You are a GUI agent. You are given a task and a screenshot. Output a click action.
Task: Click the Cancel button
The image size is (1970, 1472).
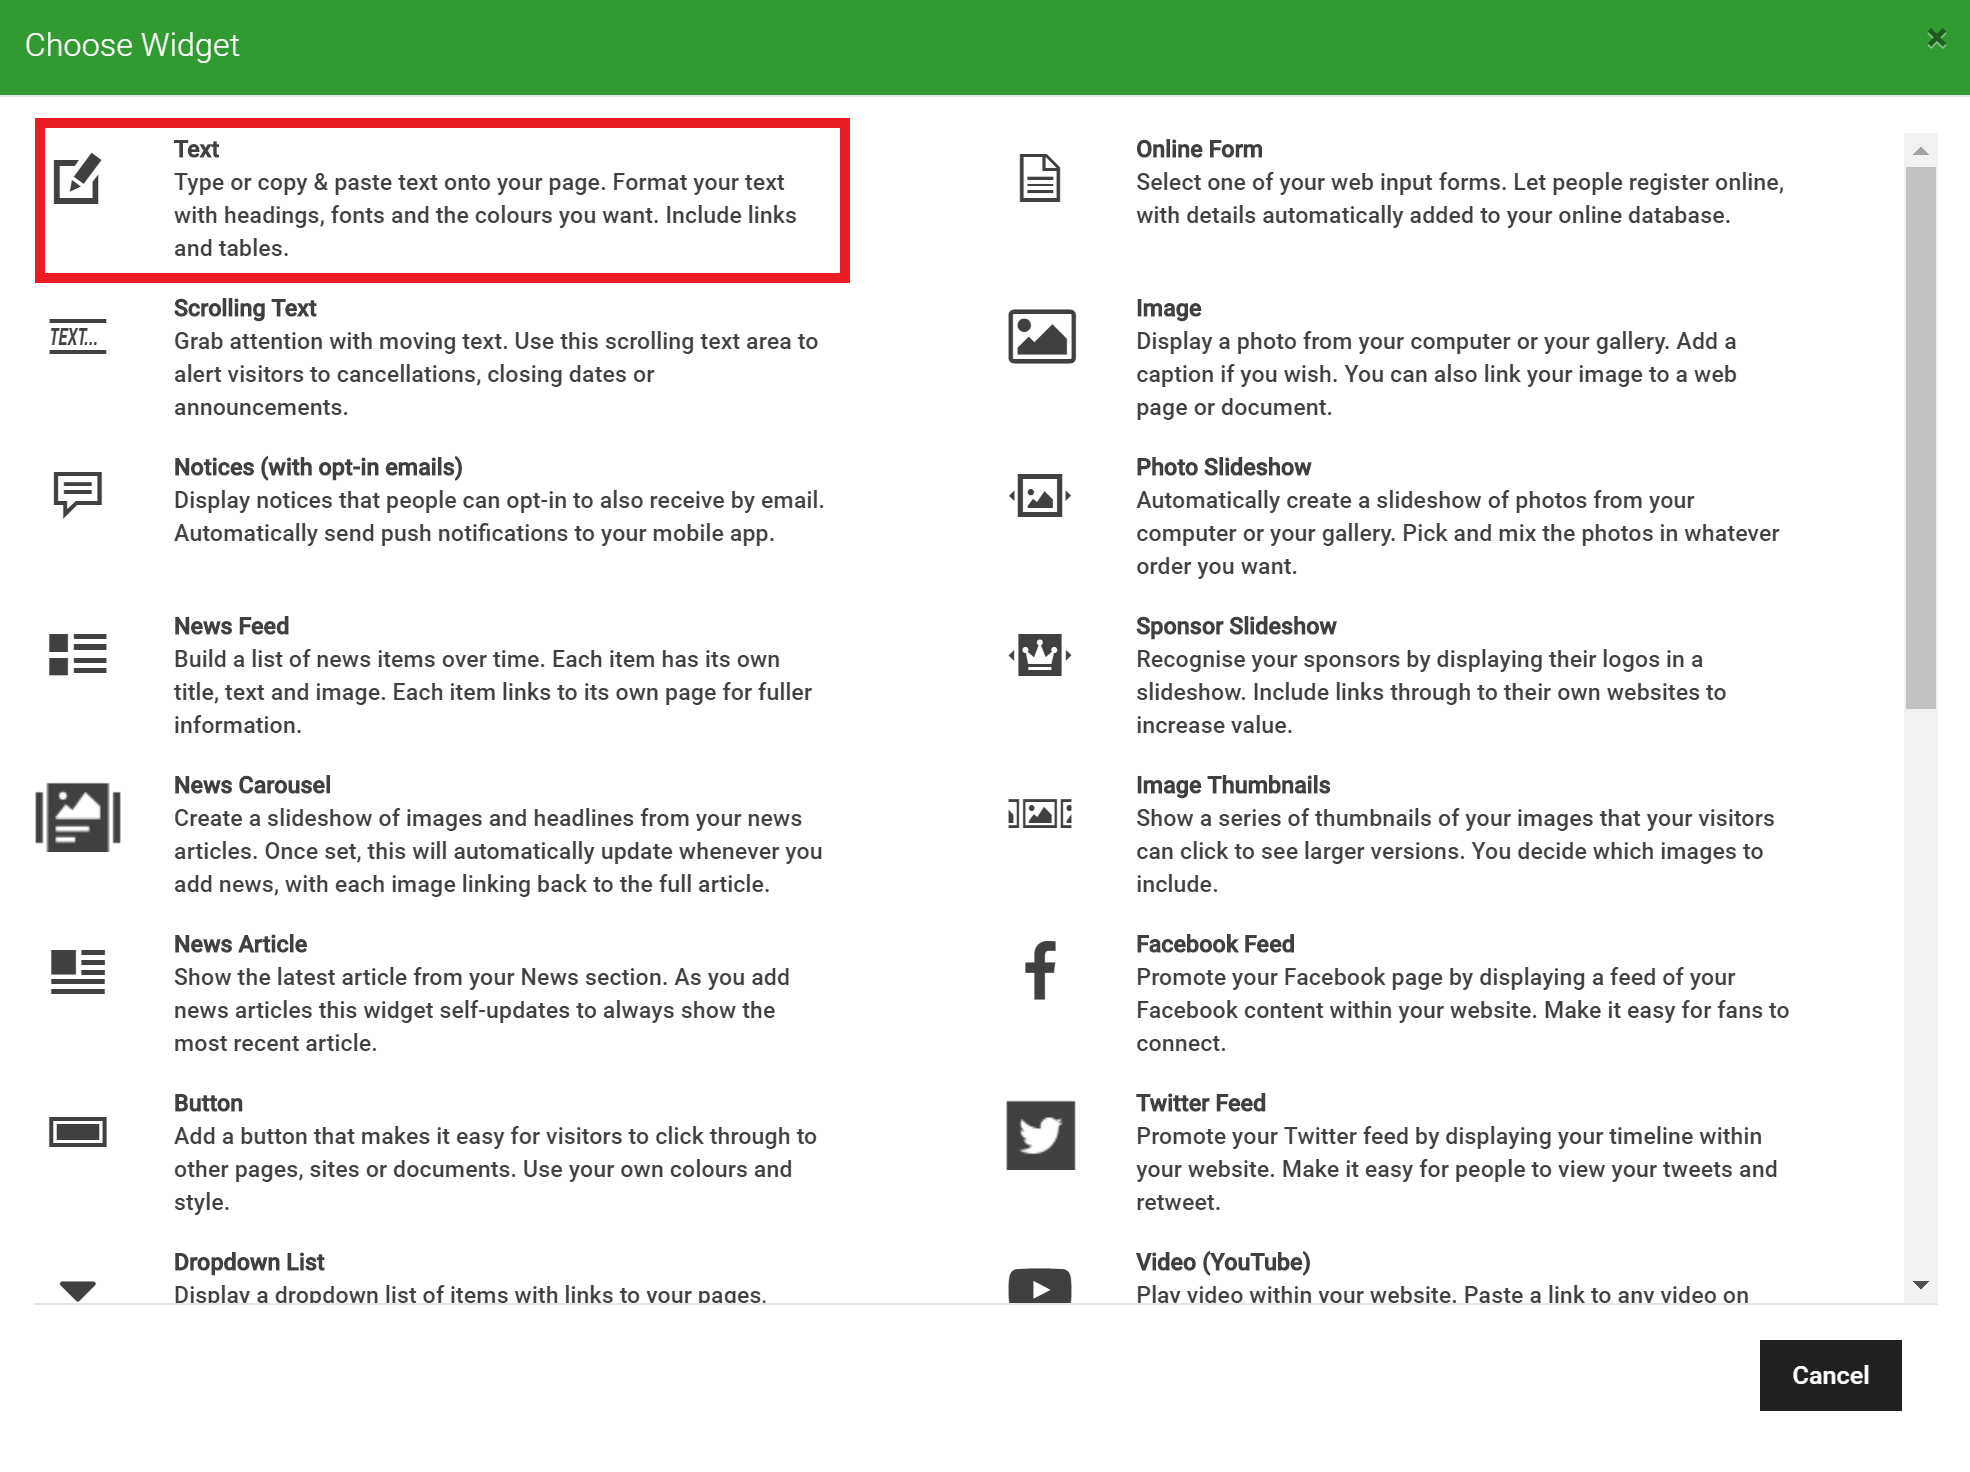[1830, 1375]
